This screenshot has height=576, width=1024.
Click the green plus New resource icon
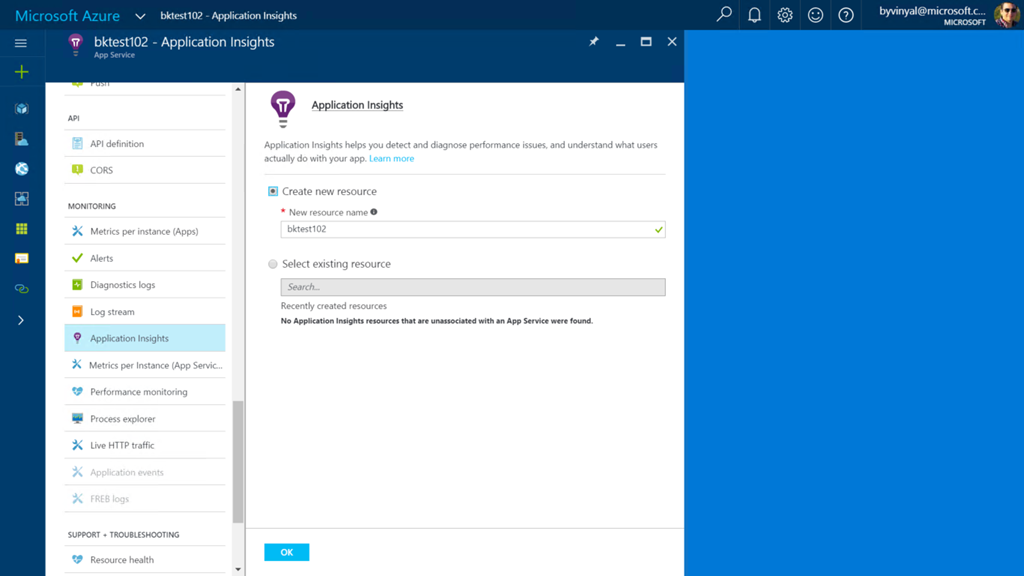tap(22, 72)
